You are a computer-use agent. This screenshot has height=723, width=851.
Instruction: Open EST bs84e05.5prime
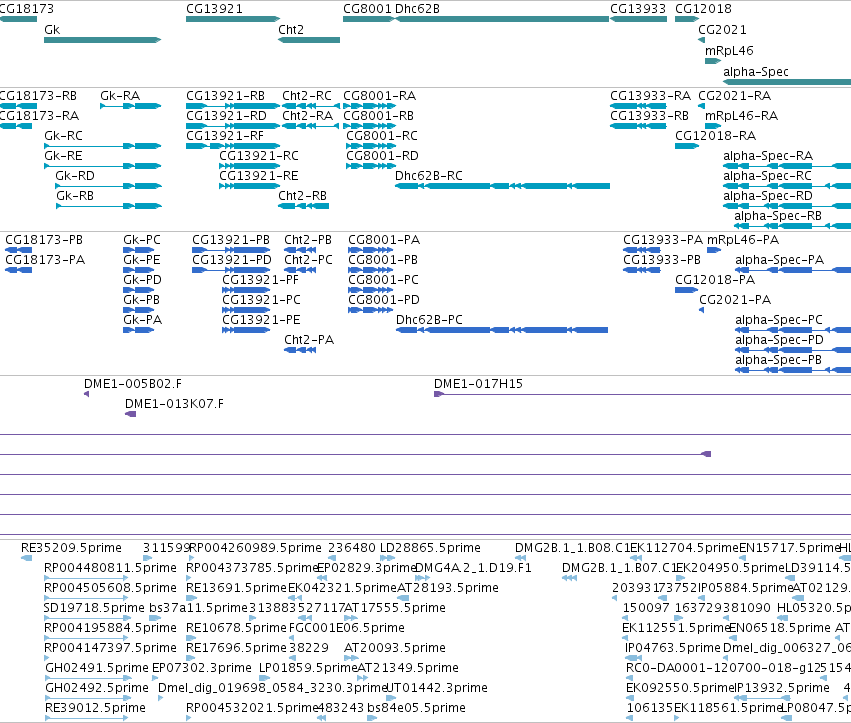click(x=416, y=708)
